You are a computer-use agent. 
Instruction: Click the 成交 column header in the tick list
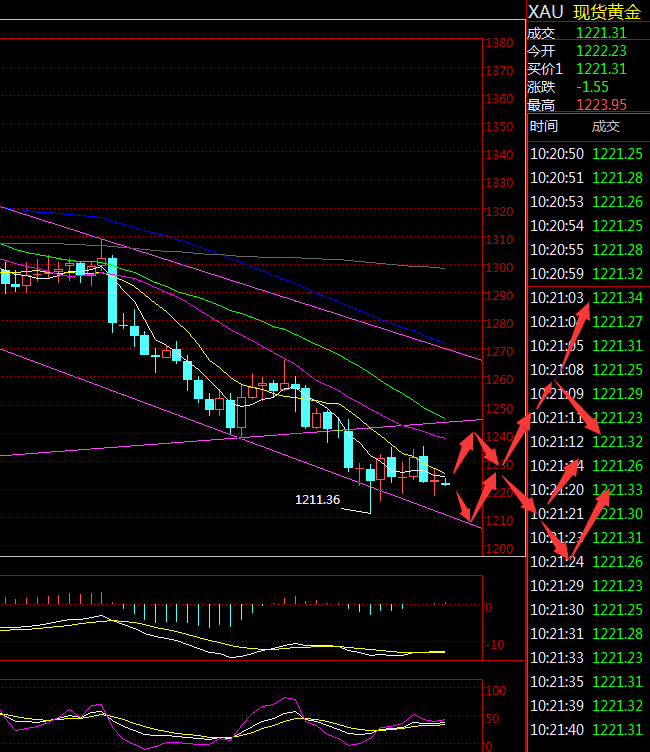point(606,126)
